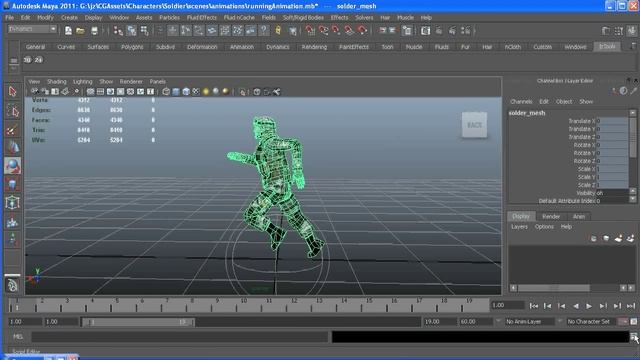
Task: Go to end of playback range
Action: [631, 306]
